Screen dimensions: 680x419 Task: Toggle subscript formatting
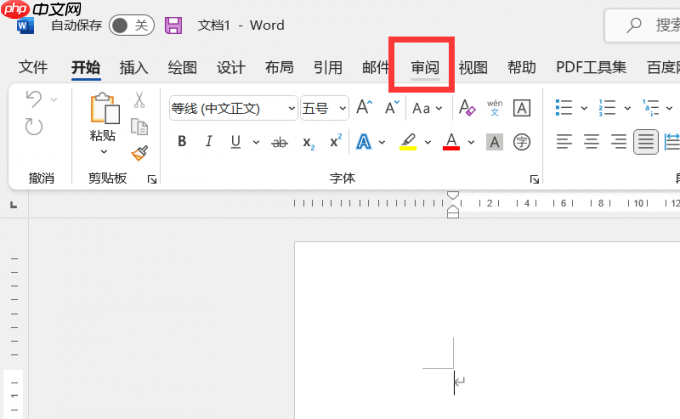(x=308, y=142)
